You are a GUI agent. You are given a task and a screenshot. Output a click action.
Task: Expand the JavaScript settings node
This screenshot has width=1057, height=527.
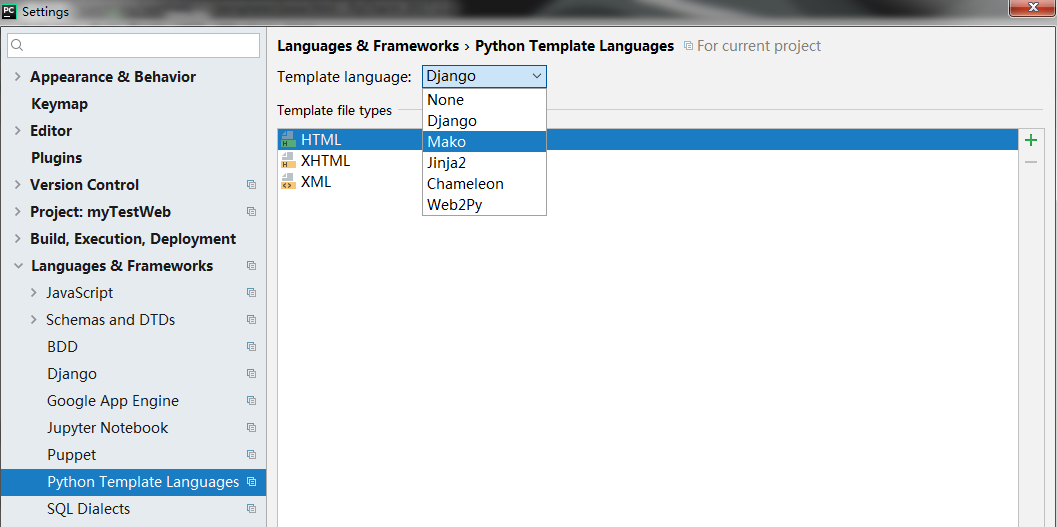[x=33, y=293]
